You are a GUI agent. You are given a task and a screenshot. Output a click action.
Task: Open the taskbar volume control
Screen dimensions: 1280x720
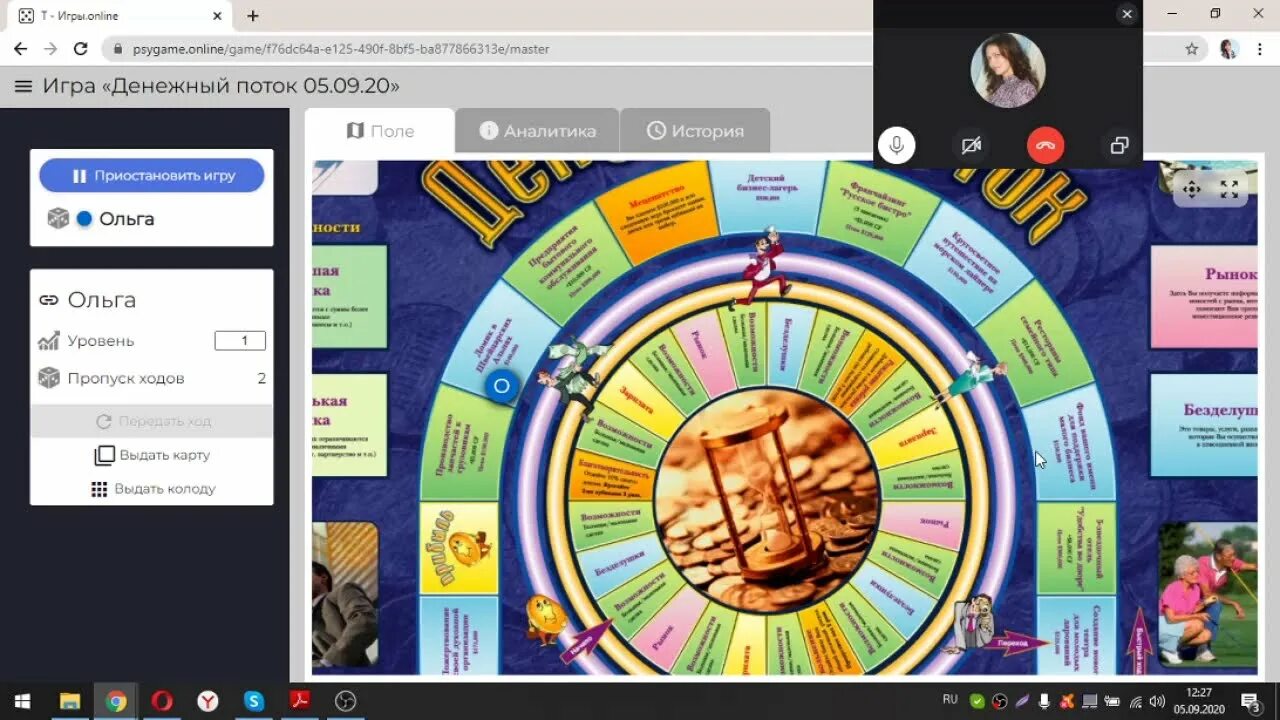click(1157, 701)
